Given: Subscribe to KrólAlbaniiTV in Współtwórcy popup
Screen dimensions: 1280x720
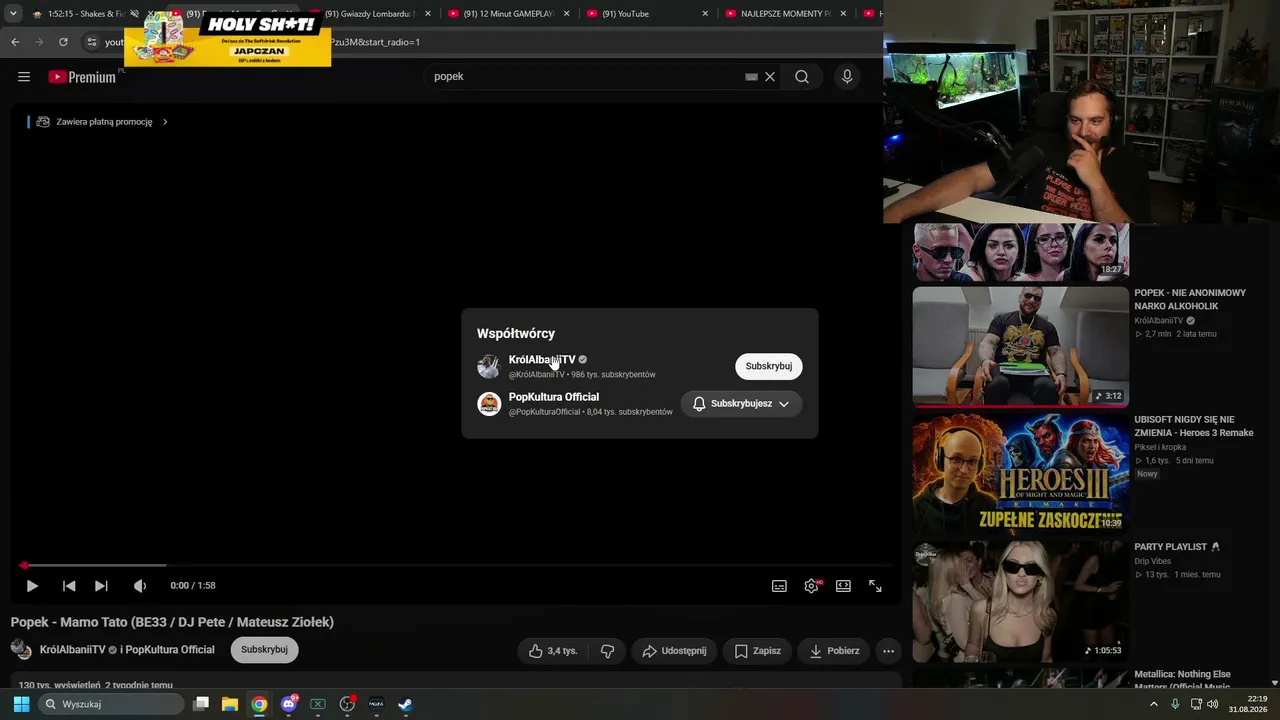Looking at the screenshot, I should [768, 366].
